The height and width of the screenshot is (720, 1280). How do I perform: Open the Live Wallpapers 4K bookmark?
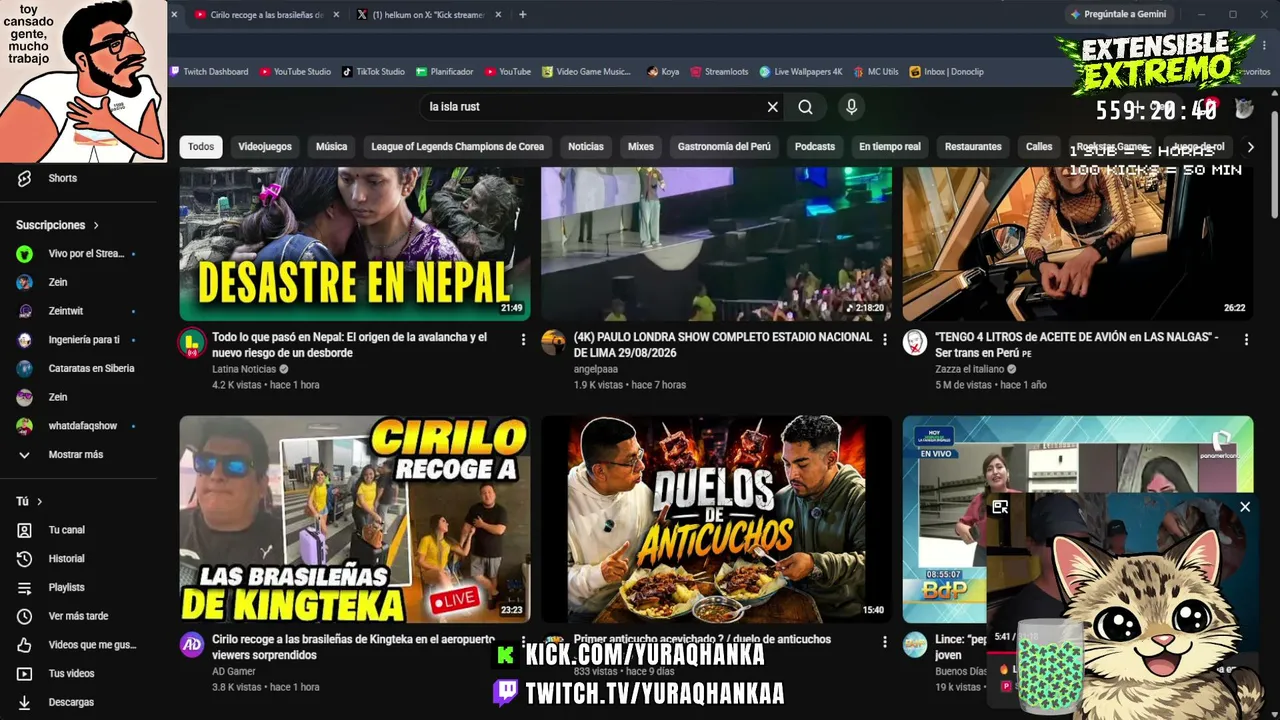[x=800, y=72]
